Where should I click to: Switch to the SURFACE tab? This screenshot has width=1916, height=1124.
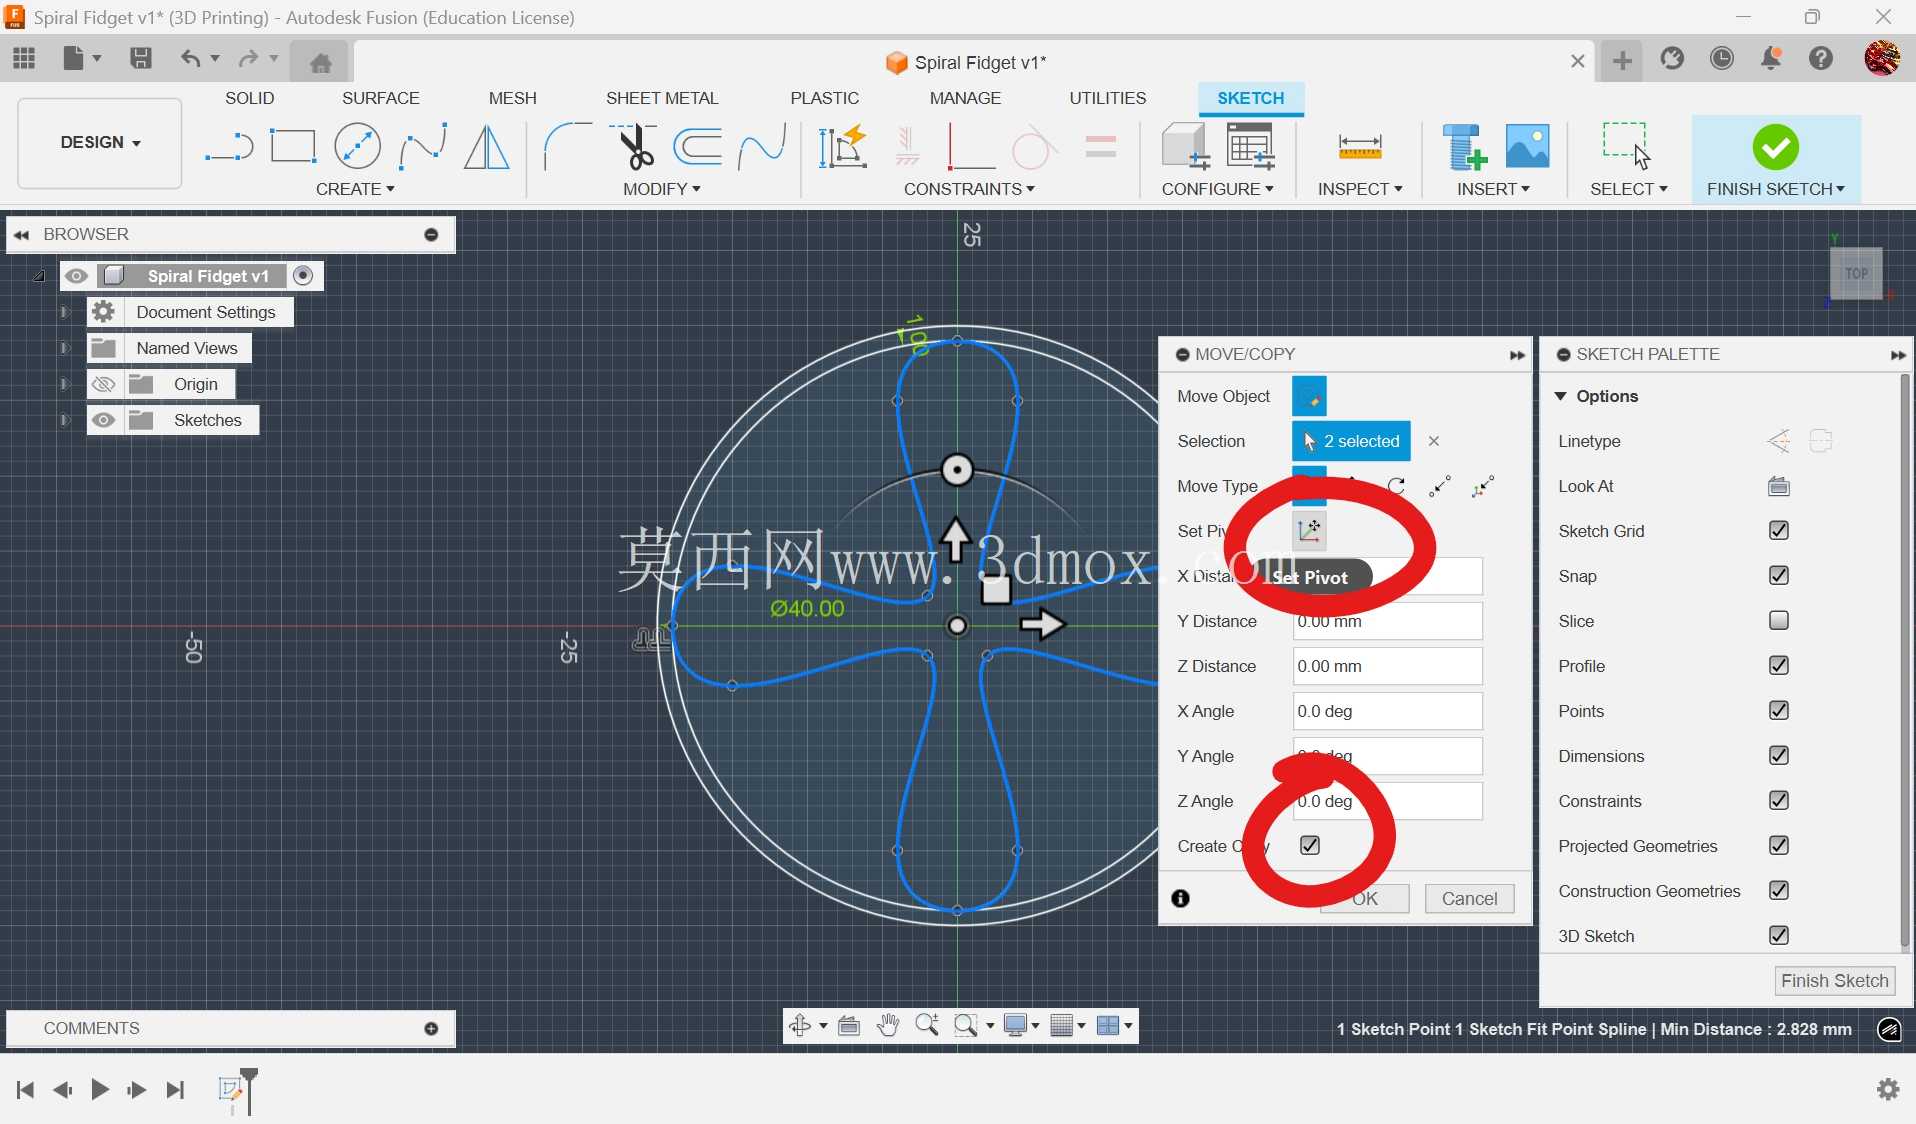tap(380, 98)
